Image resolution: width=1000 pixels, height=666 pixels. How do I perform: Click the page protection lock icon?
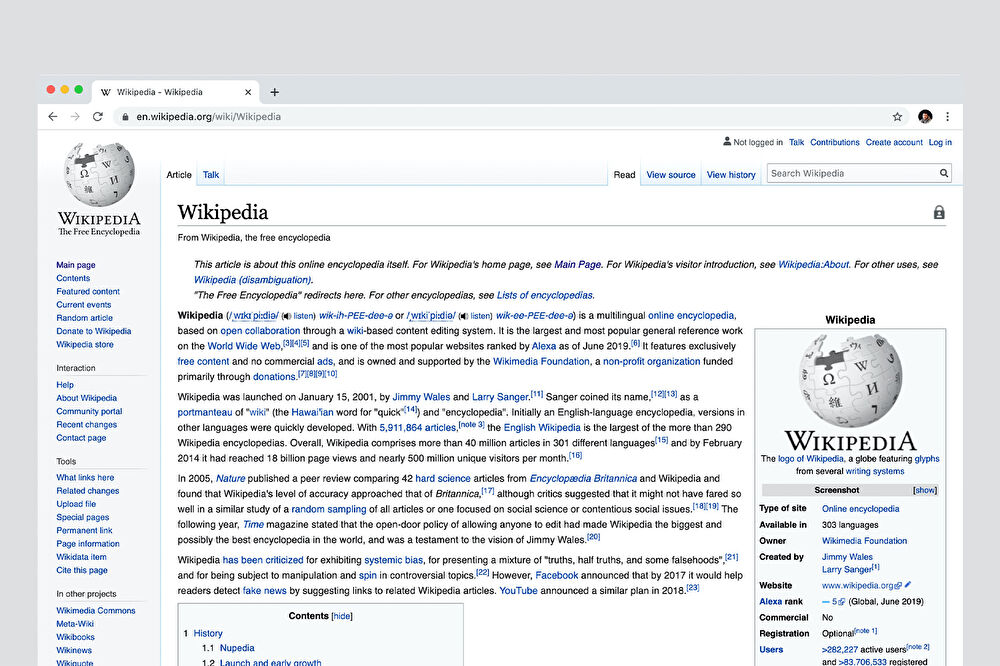[x=939, y=212]
